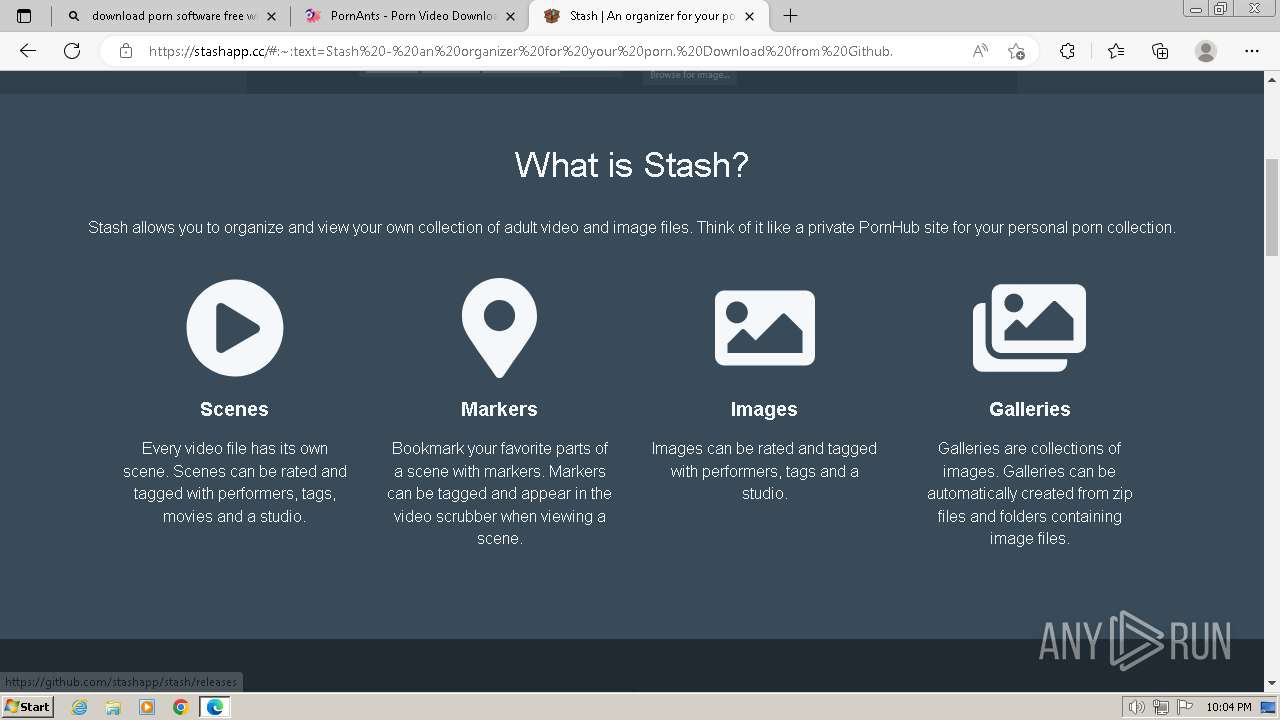Viewport: 1280px width, 720px height.
Task: View site information via the lock icon
Action: [x=126, y=51]
